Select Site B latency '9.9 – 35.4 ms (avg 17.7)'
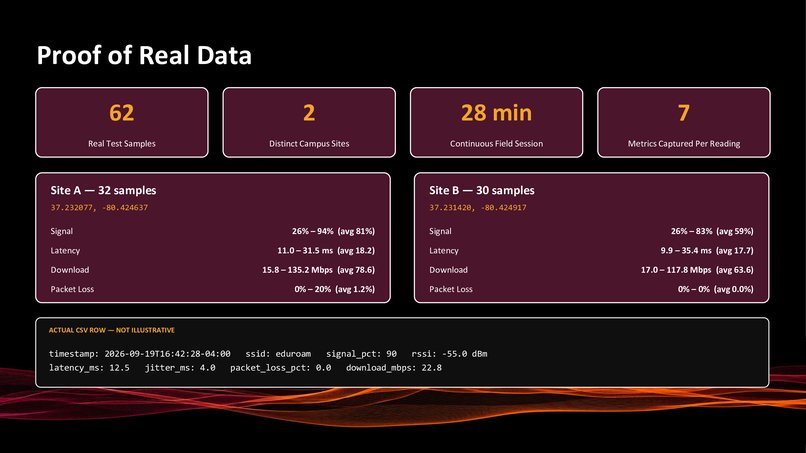This screenshot has width=806, height=453. [x=707, y=250]
